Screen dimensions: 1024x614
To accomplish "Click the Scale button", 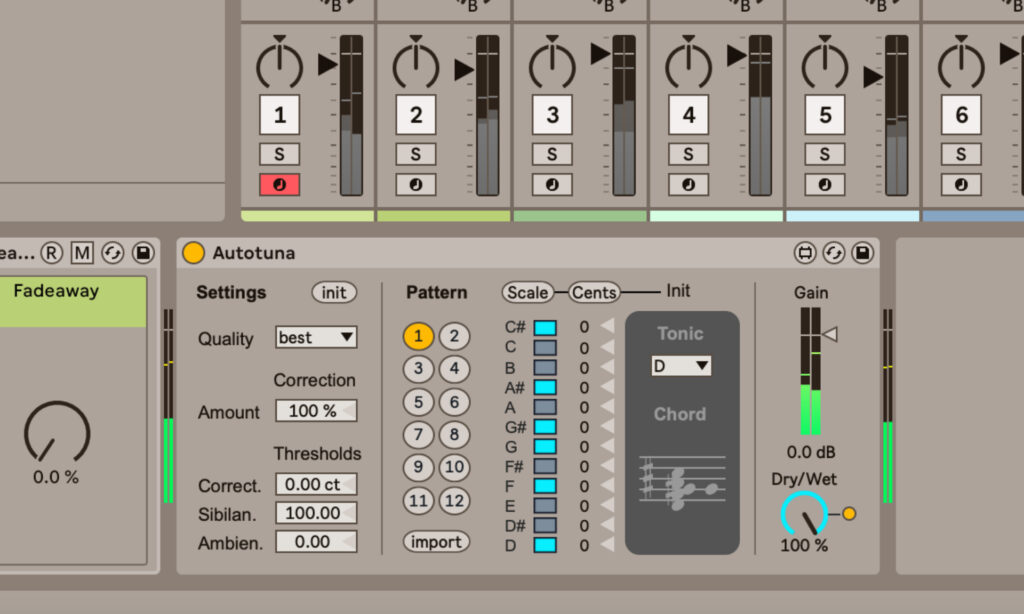I will (x=528, y=293).
